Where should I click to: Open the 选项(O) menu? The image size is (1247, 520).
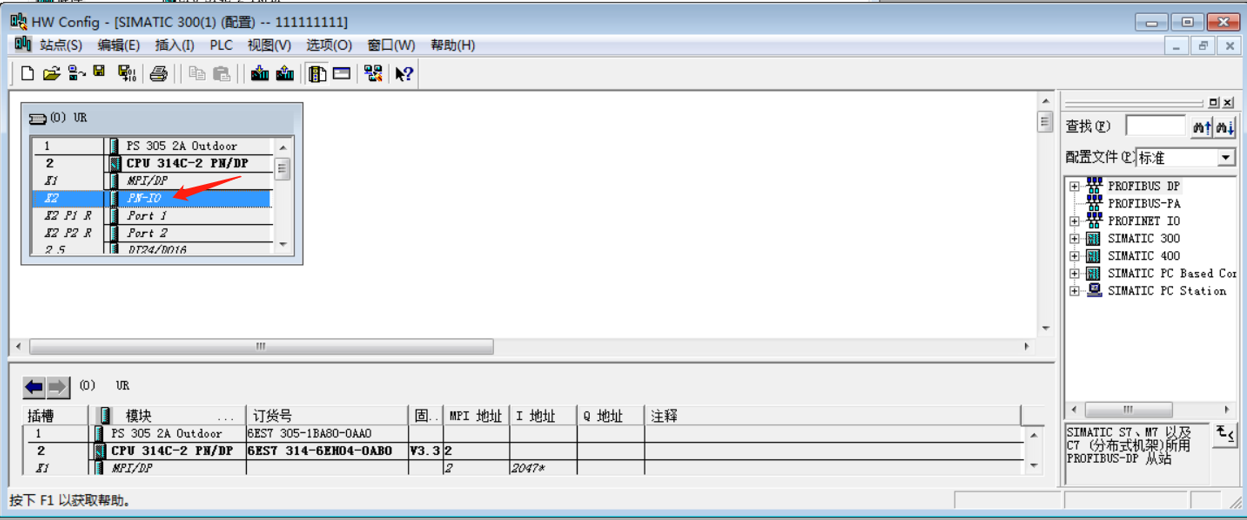329,45
